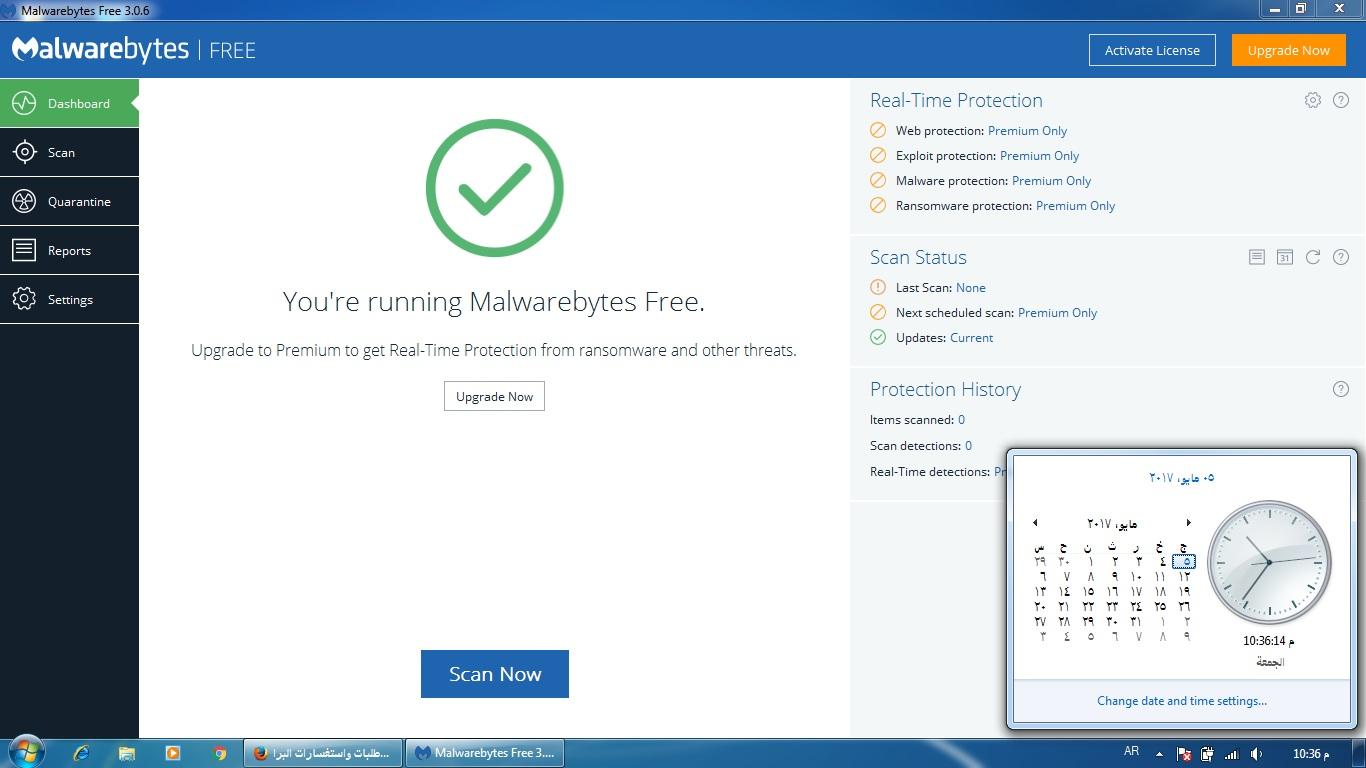Go to next month in calendar popup

point(1188,523)
